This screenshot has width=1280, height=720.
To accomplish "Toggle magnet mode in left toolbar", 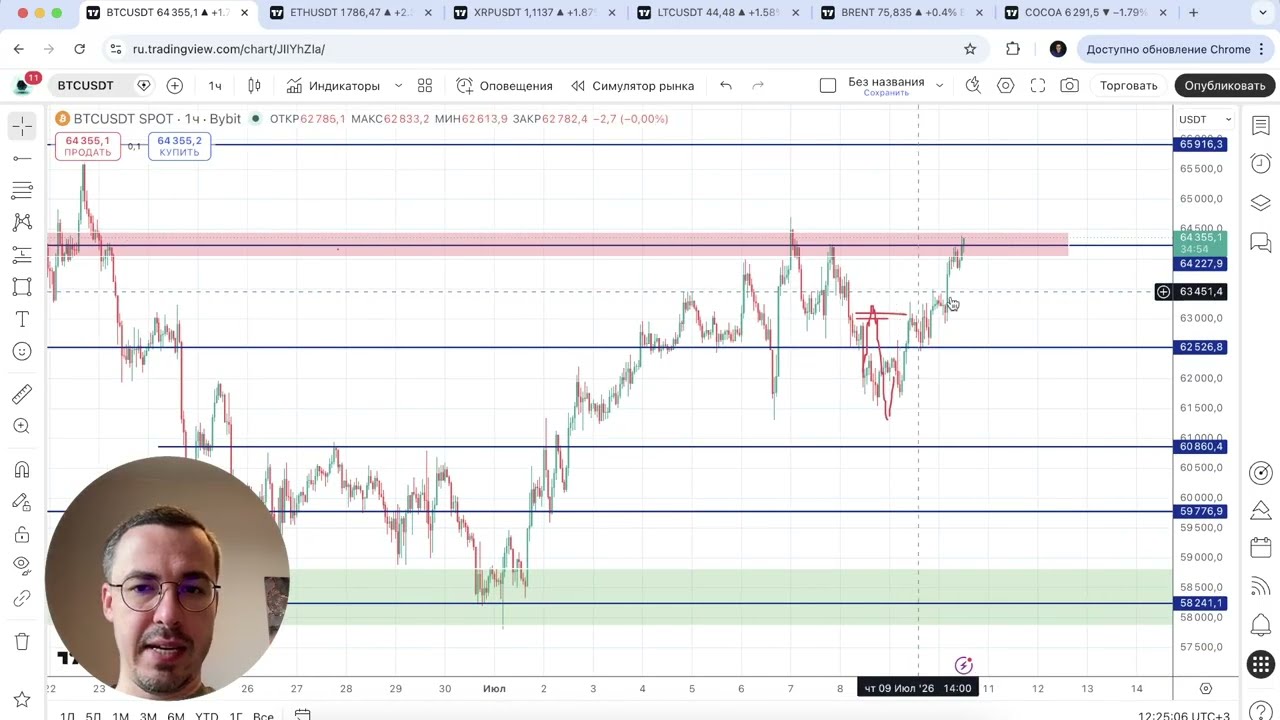I will 22,470.
